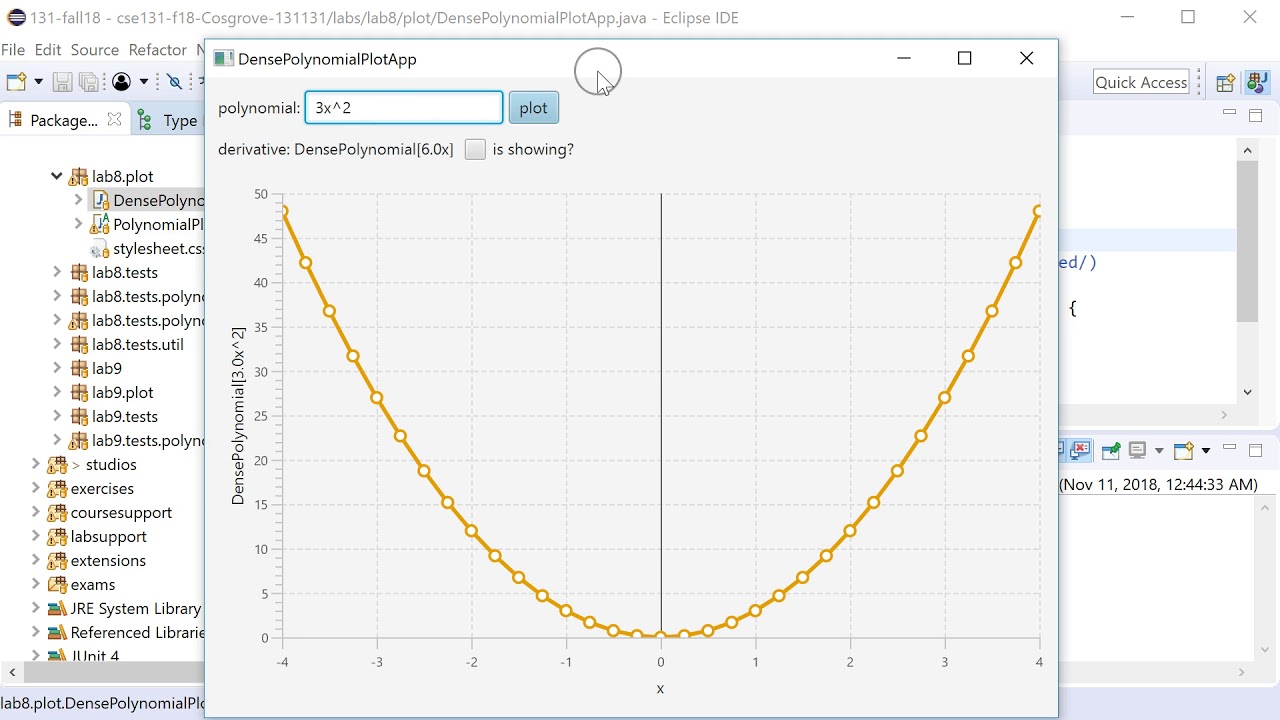Click the Save disk icon in Eclipse toolbar

pos(62,82)
